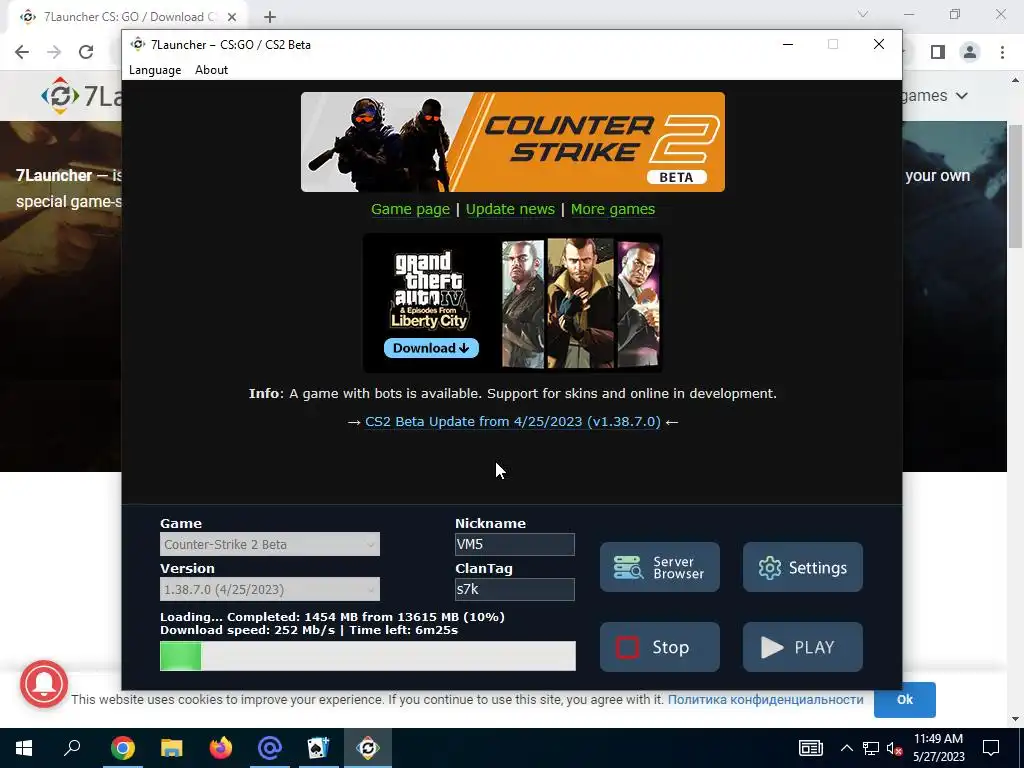Image resolution: width=1024 pixels, height=768 pixels.
Task: Minimize the 7Launcher window
Action: coord(788,44)
